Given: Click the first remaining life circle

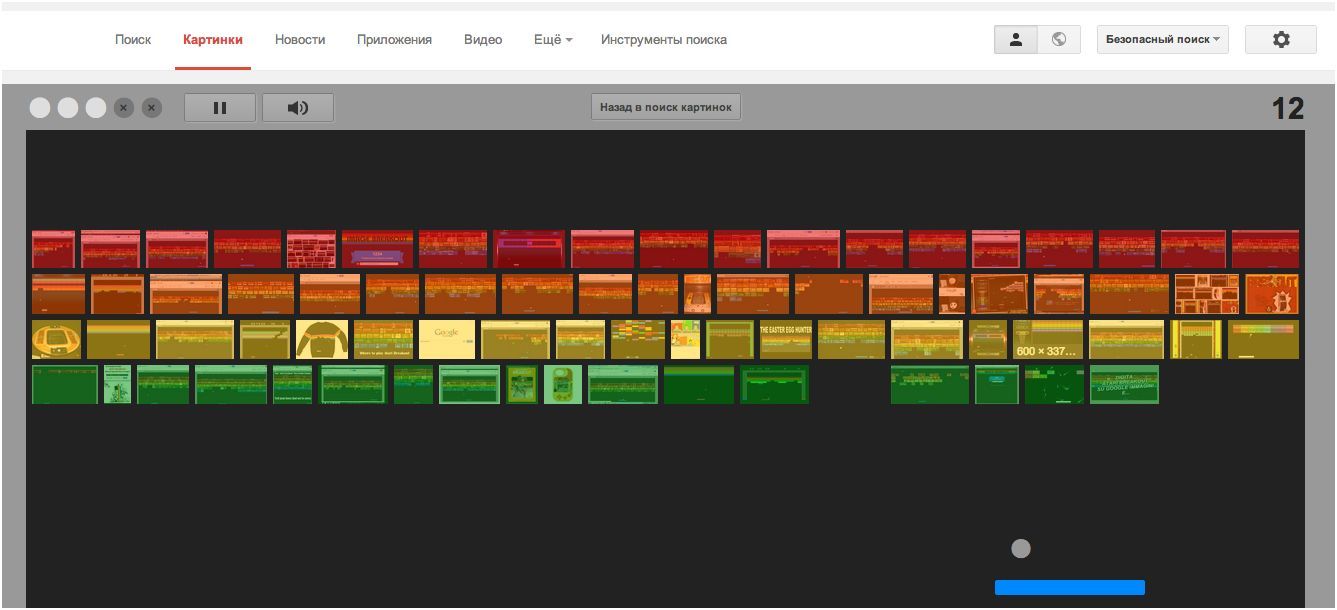Looking at the screenshot, I should click(x=38, y=107).
